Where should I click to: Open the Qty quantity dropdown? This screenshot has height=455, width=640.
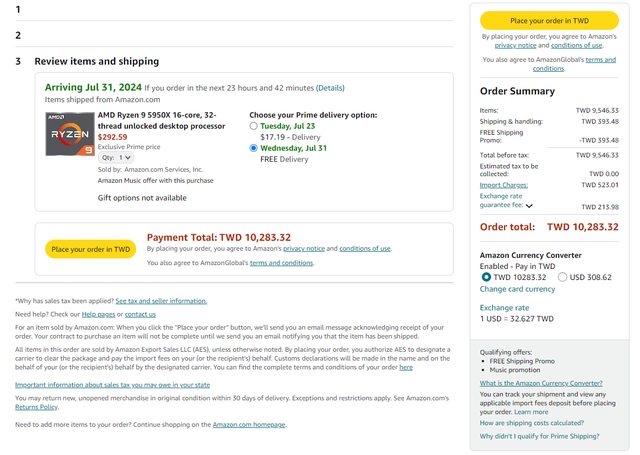tap(118, 157)
